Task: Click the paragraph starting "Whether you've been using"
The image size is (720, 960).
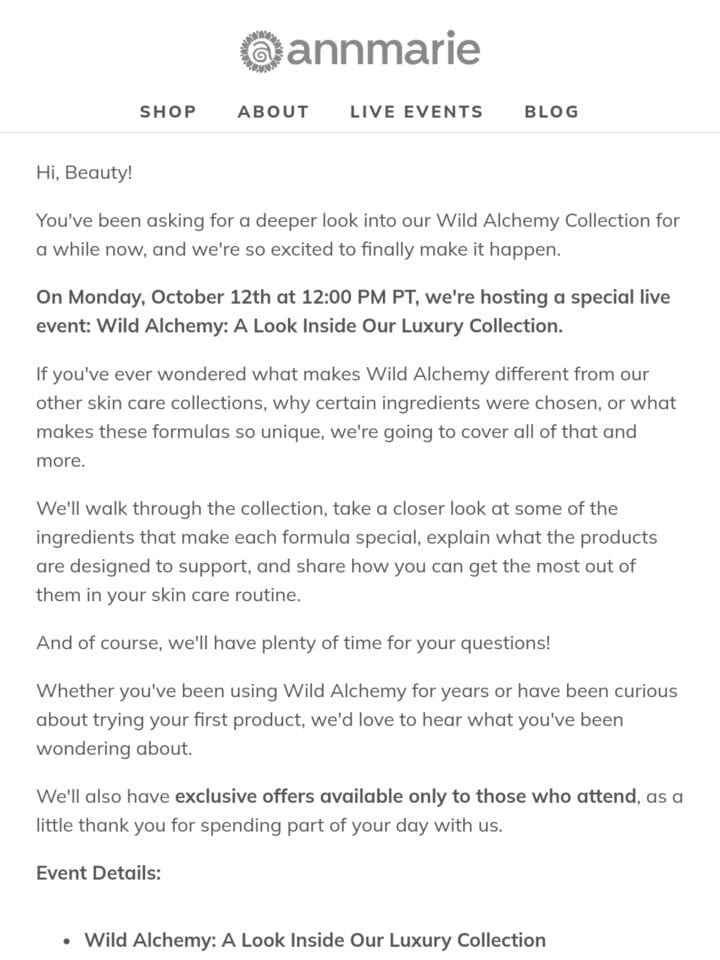Action: pyautogui.click(x=357, y=719)
